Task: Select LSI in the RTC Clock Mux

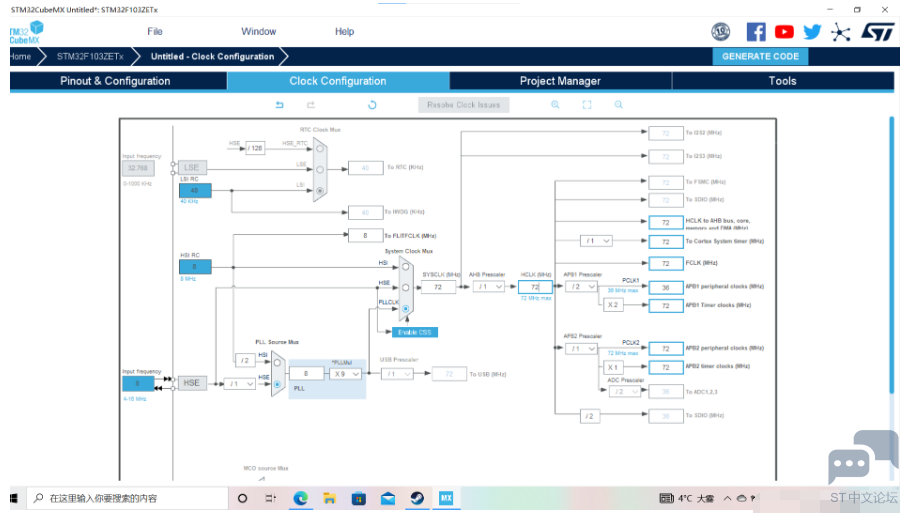Action: (319, 190)
